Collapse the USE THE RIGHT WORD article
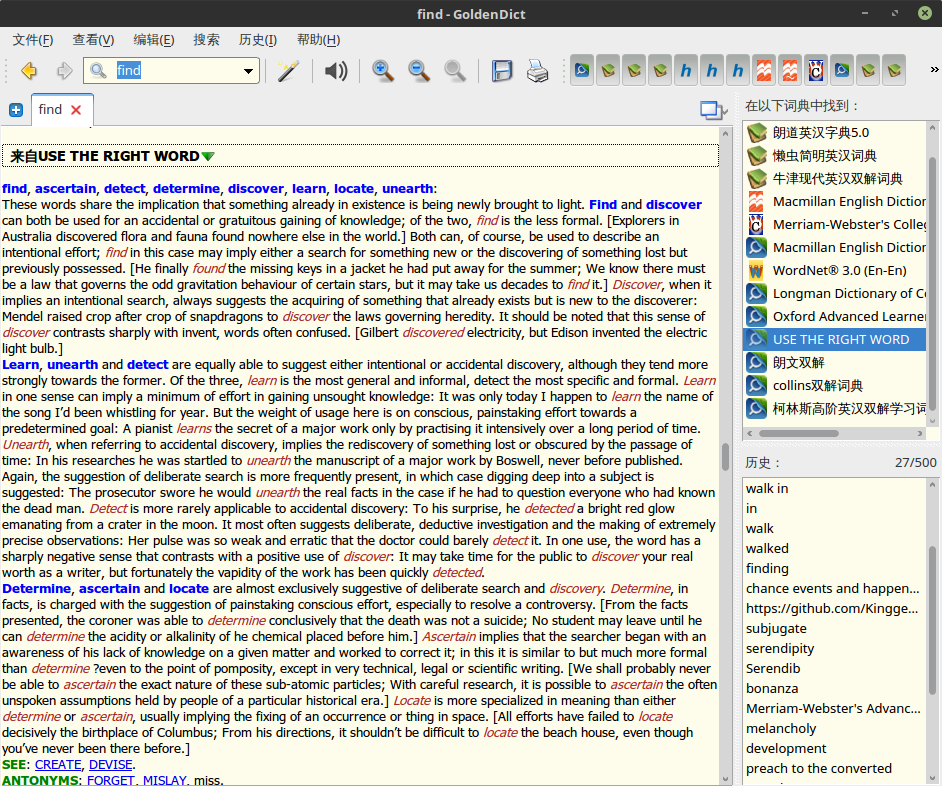 click(x=208, y=156)
